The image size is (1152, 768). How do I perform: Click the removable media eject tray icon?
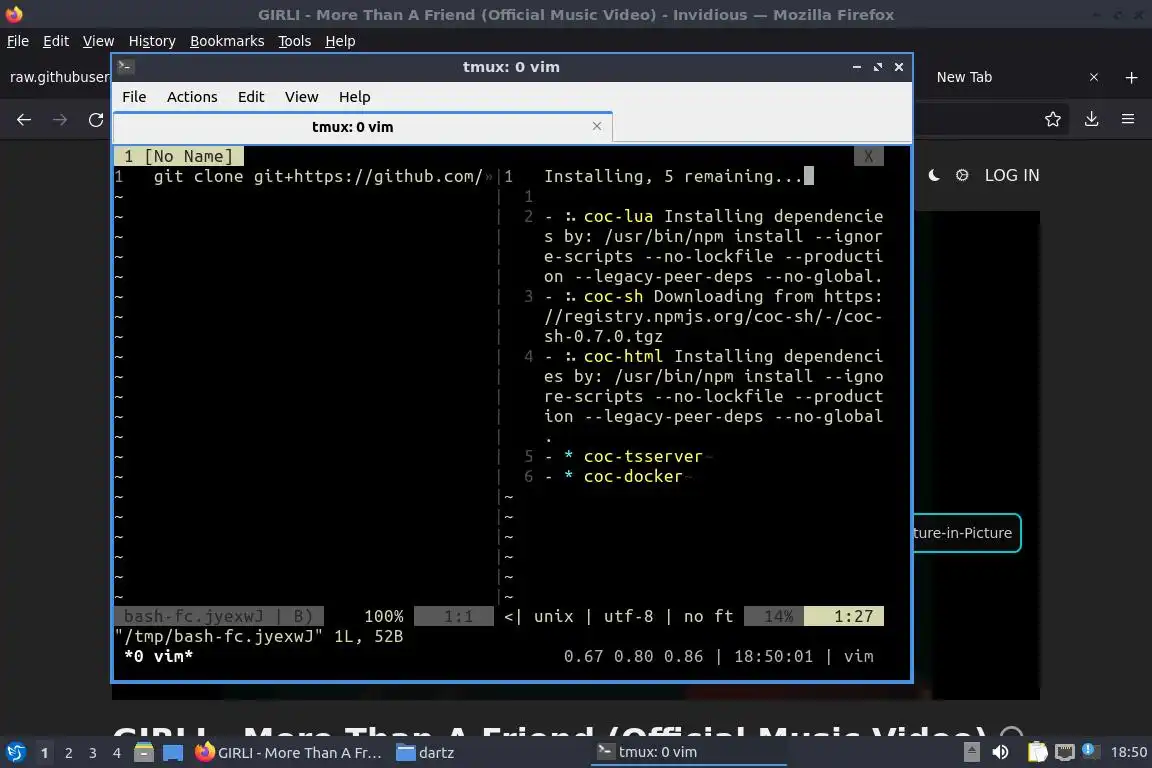point(971,752)
